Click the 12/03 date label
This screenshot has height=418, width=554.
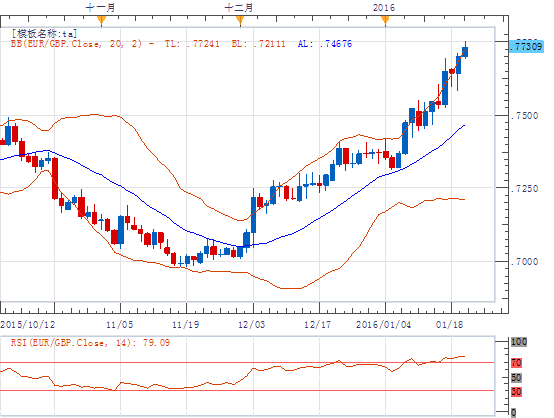point(252,324)
